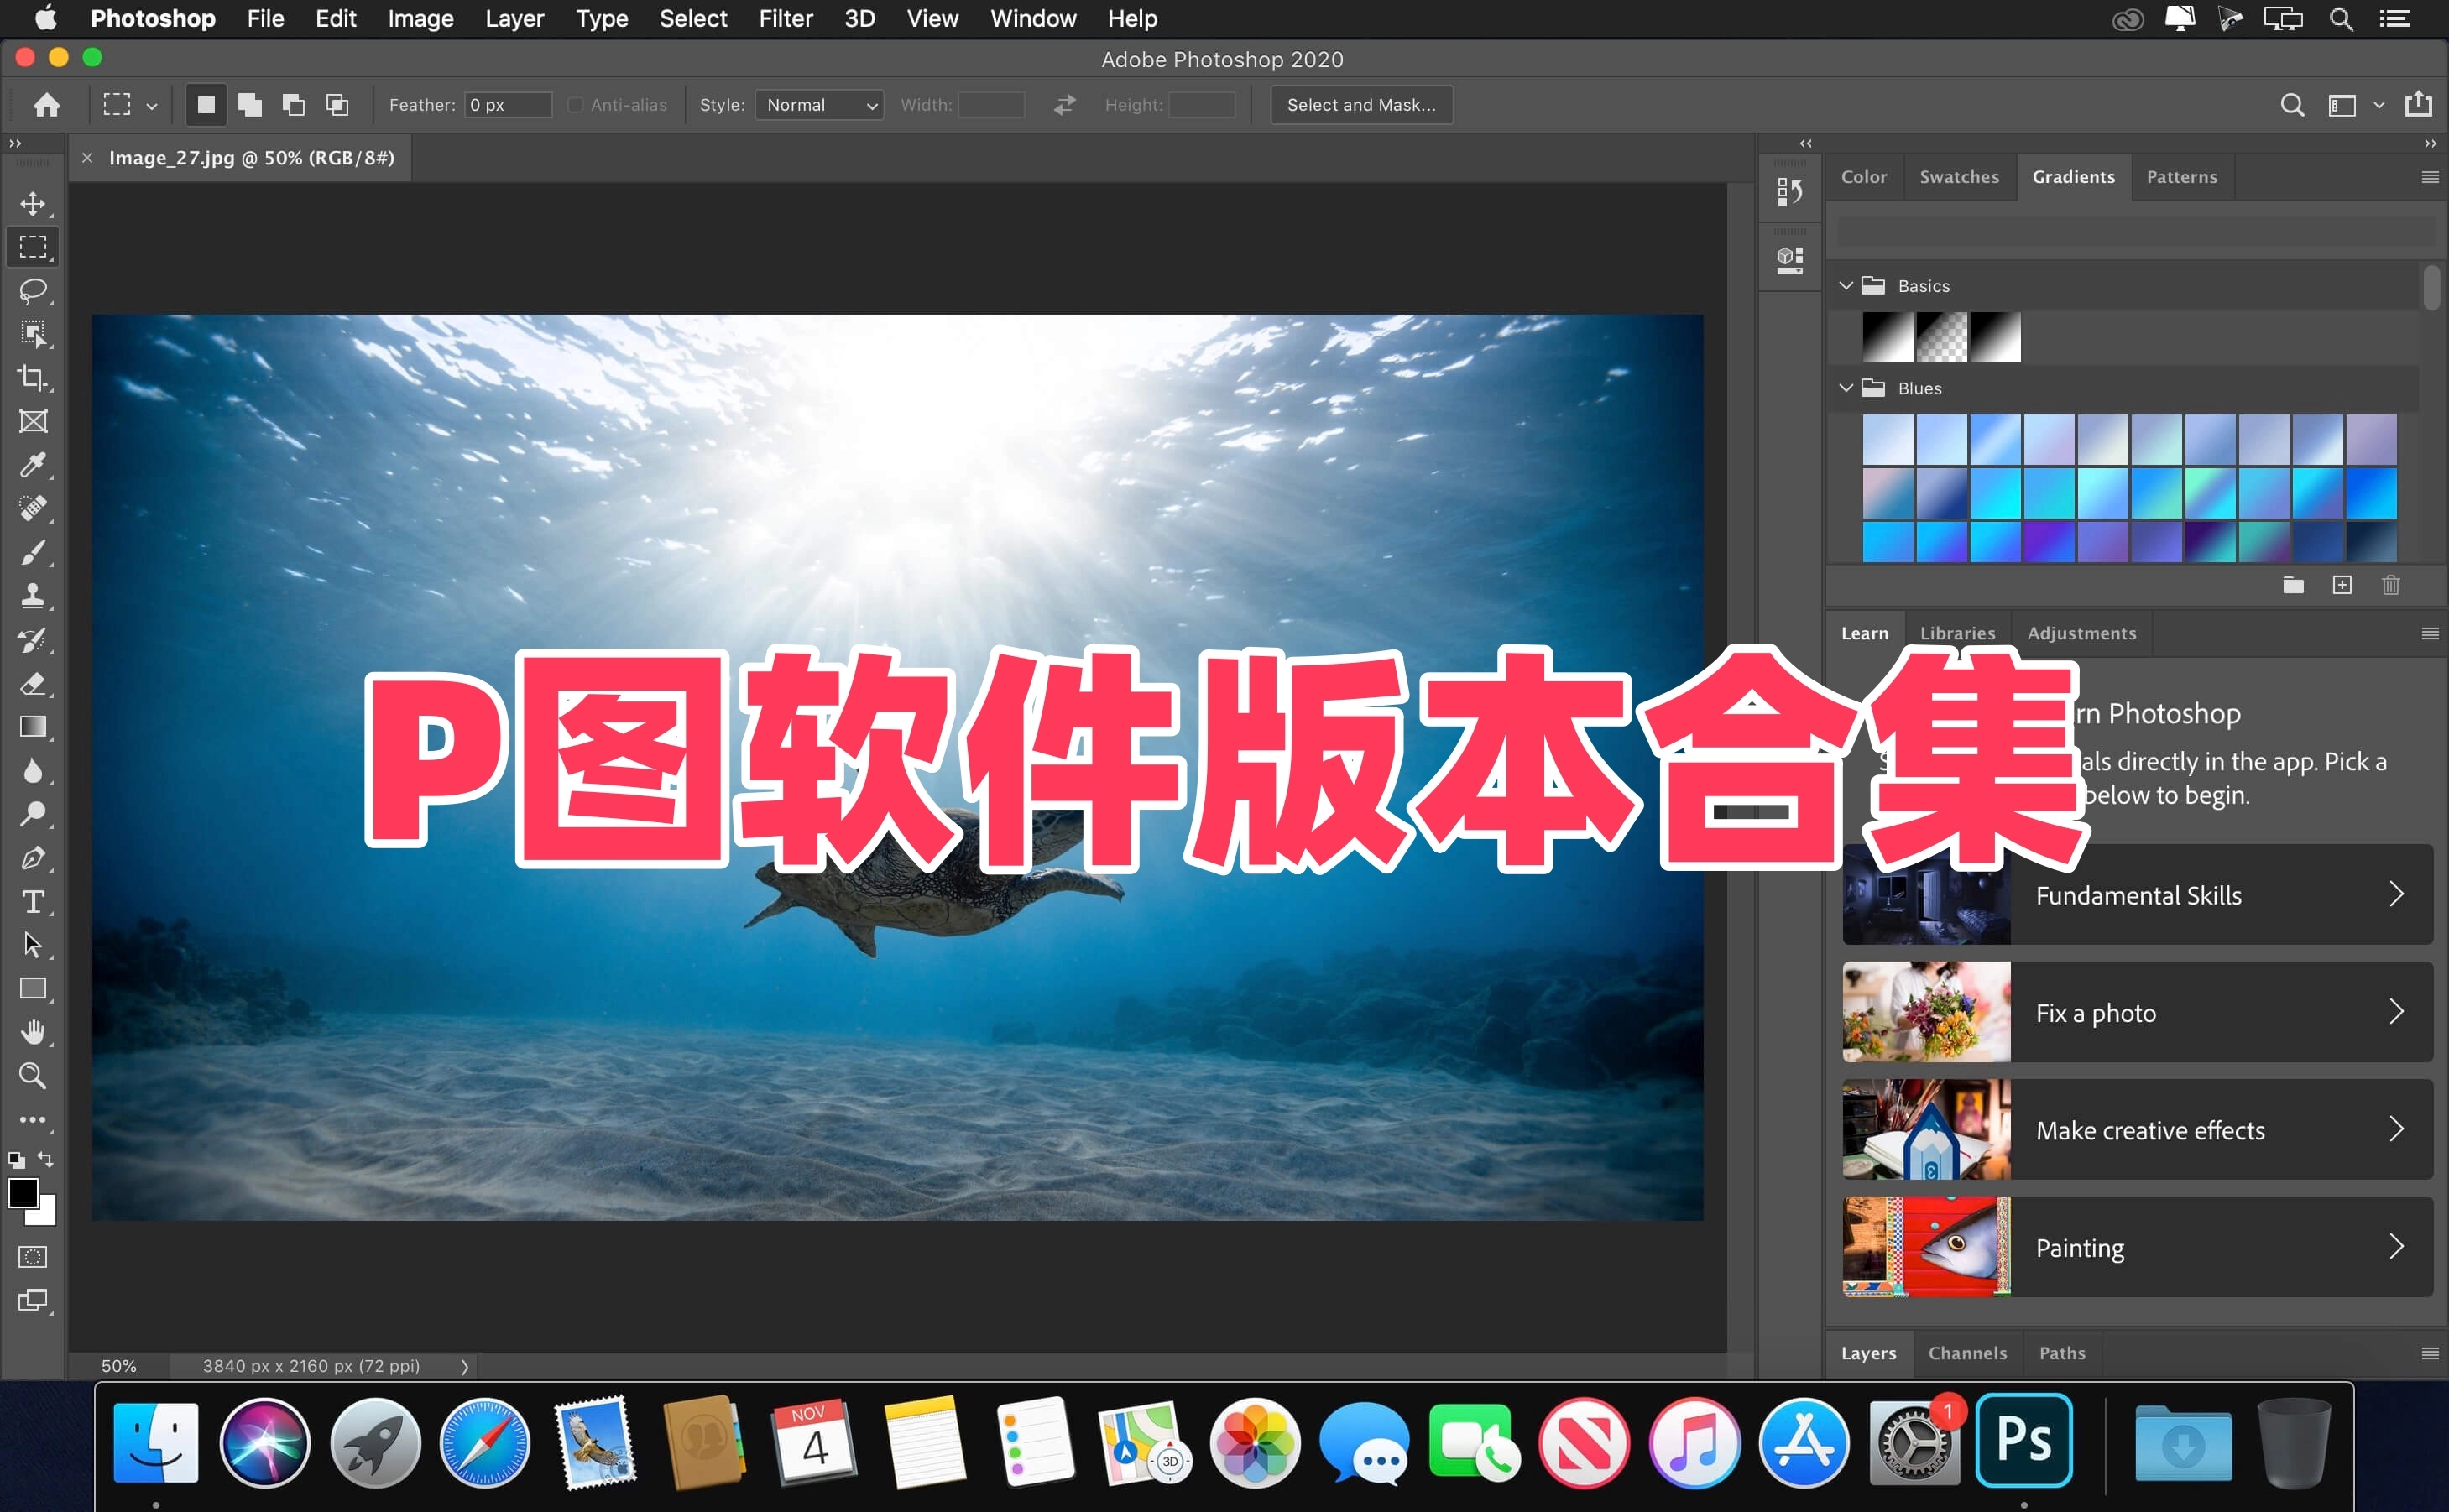This screenshot has height=1512, width=2449.
Task: Enable the Anti-alias checkbox
Action: [576, 105]
